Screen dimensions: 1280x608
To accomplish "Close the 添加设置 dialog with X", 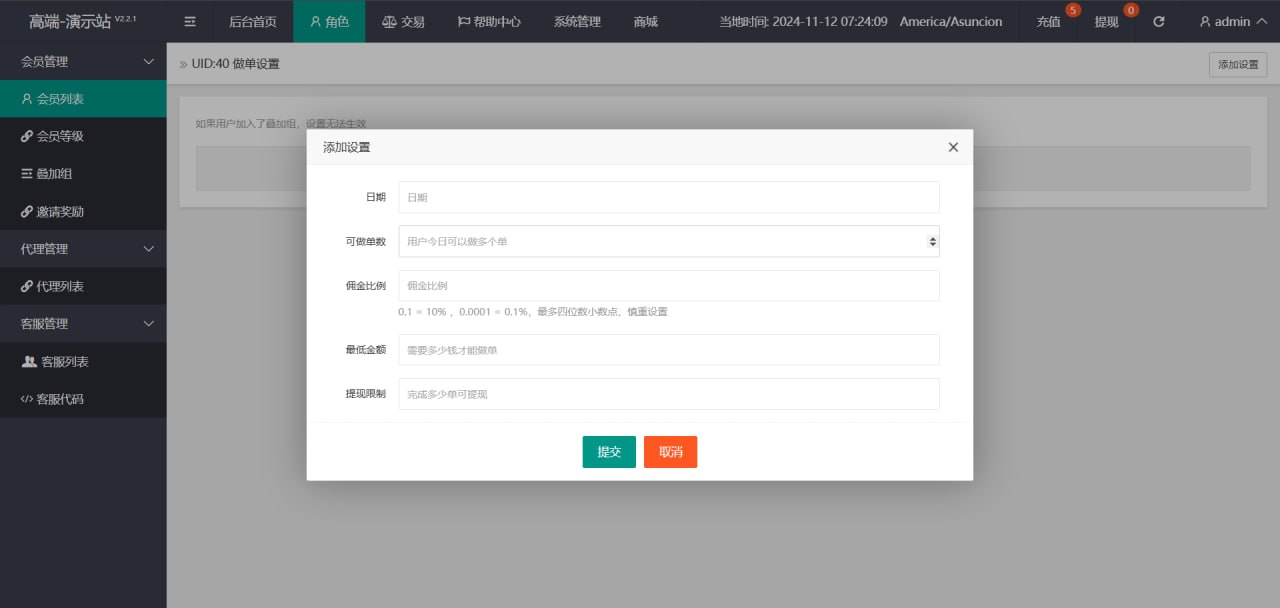I will click(x=952, y=147).
